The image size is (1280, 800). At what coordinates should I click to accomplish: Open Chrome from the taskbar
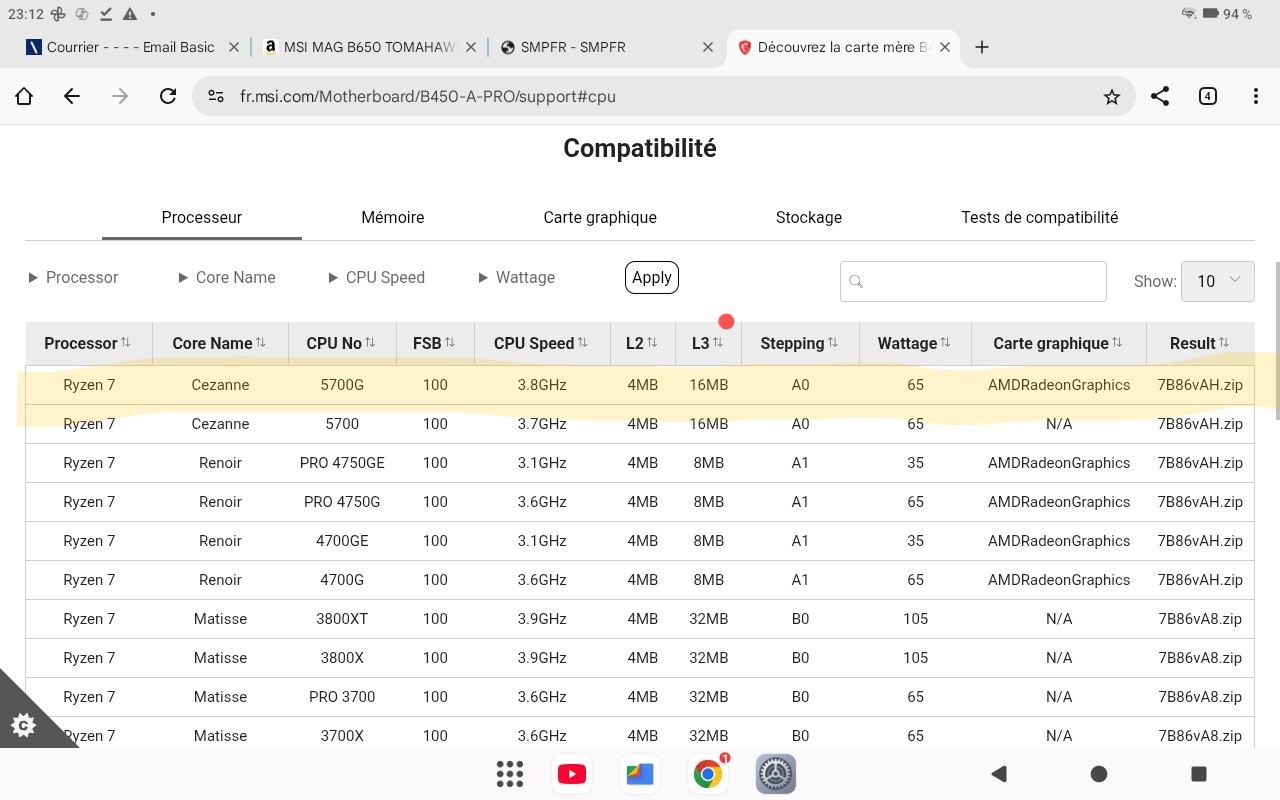tap(708, 774)
